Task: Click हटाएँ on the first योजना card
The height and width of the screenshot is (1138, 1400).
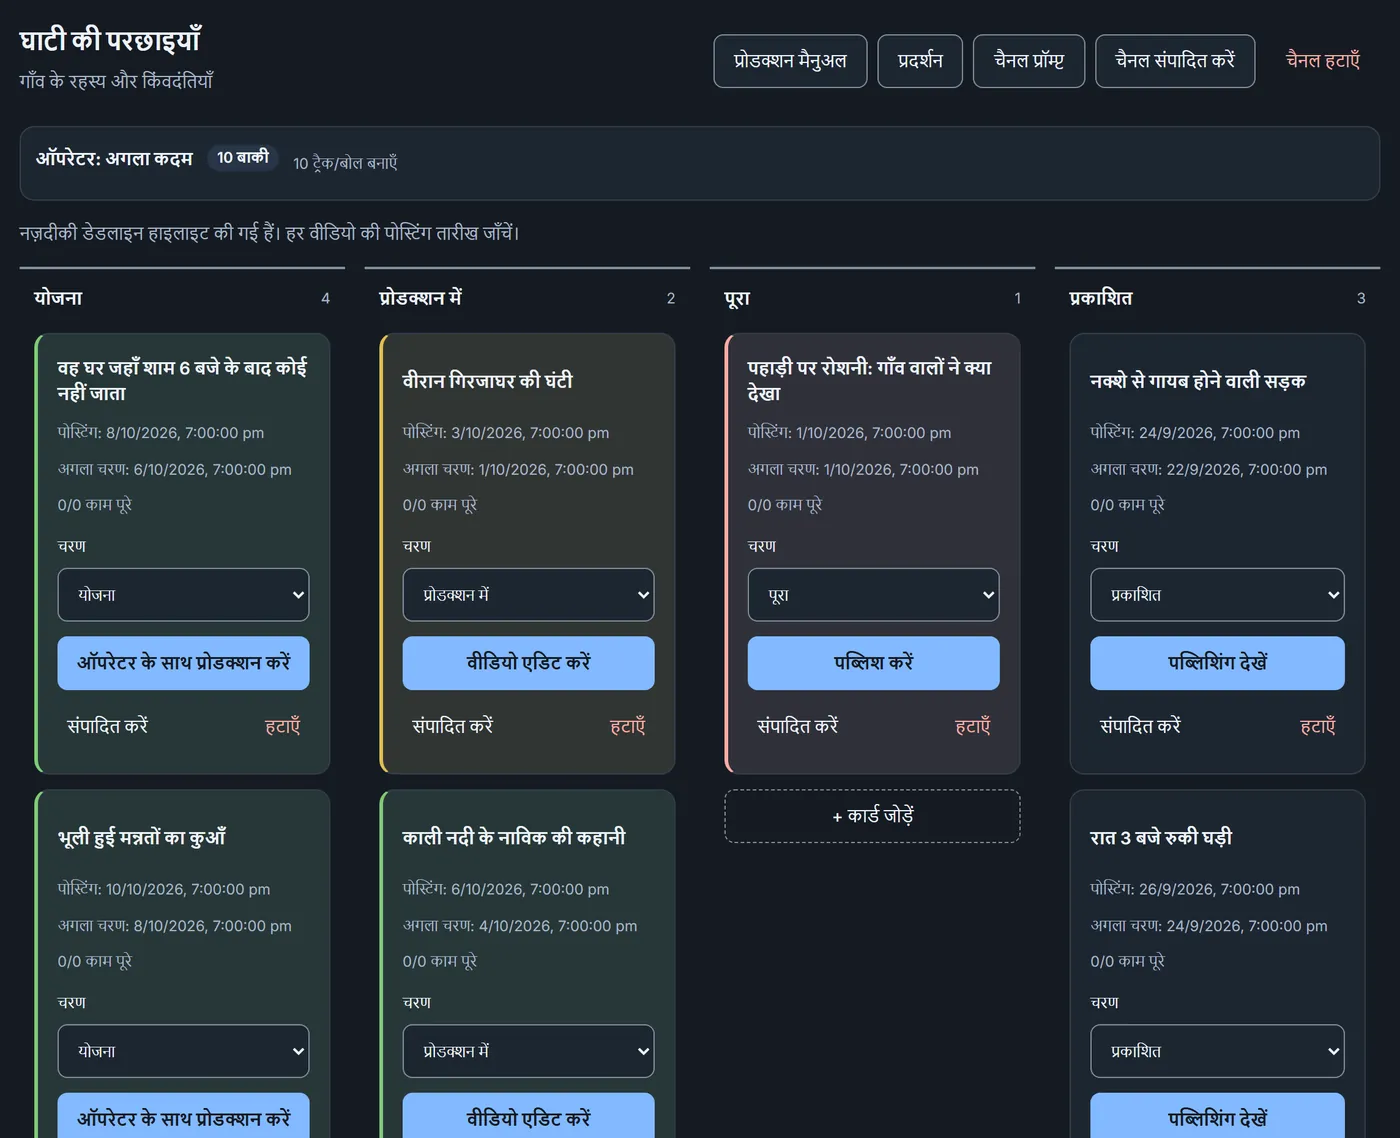Action: point(282,726)
